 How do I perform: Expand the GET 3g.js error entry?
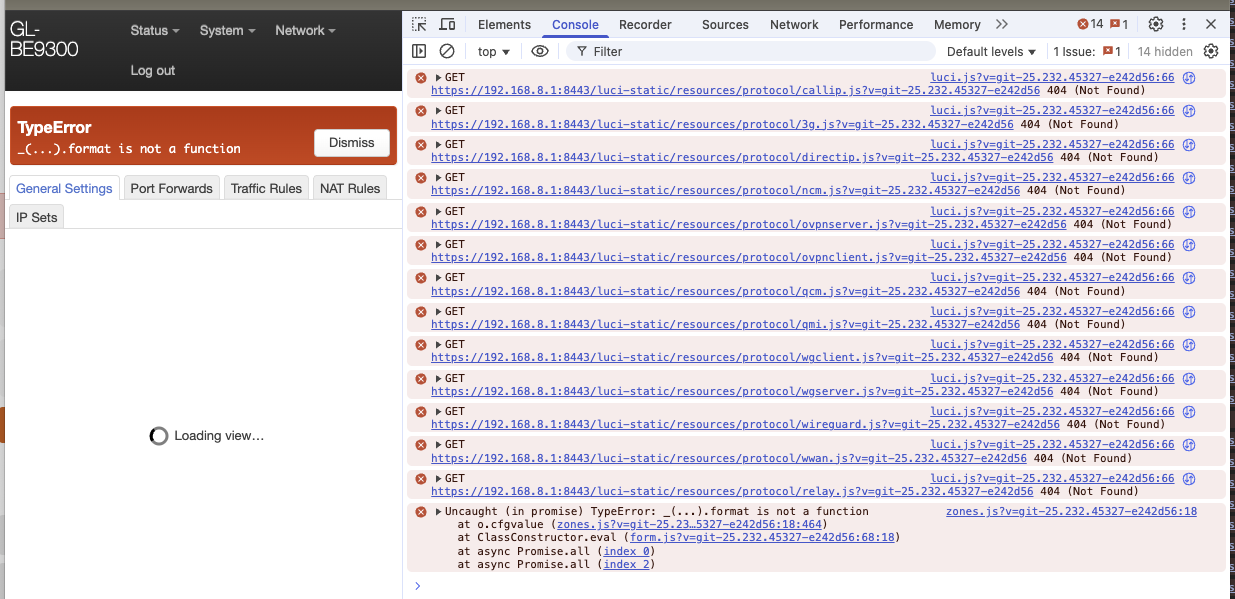[x=438, y=110]
